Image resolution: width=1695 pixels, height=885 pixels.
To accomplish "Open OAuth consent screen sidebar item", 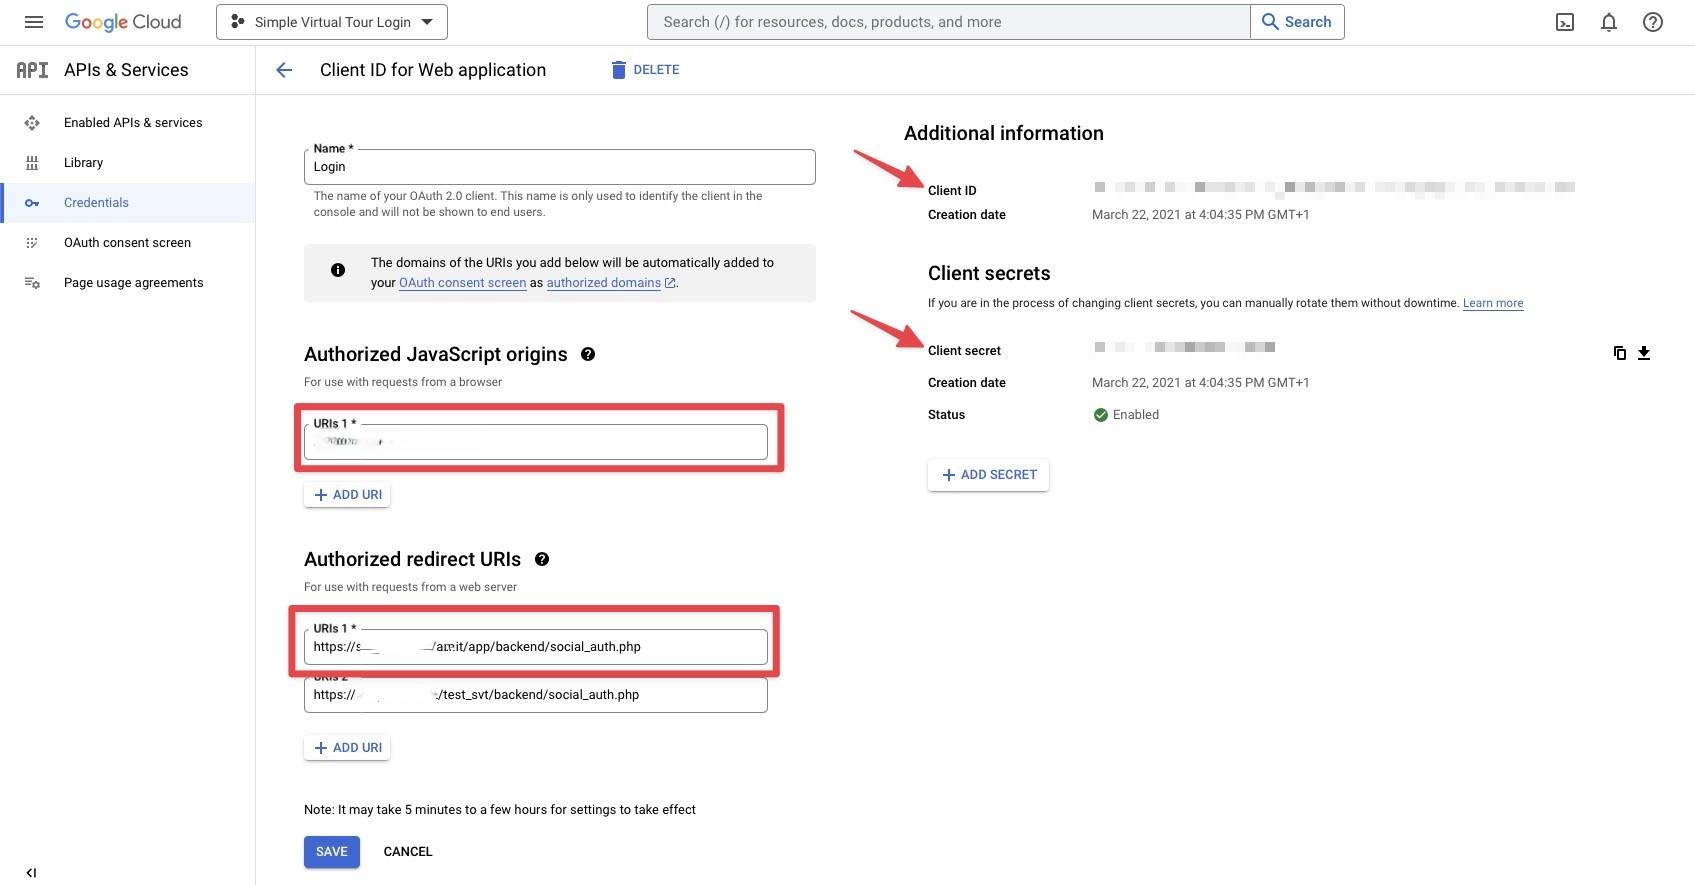I will 128,243.
